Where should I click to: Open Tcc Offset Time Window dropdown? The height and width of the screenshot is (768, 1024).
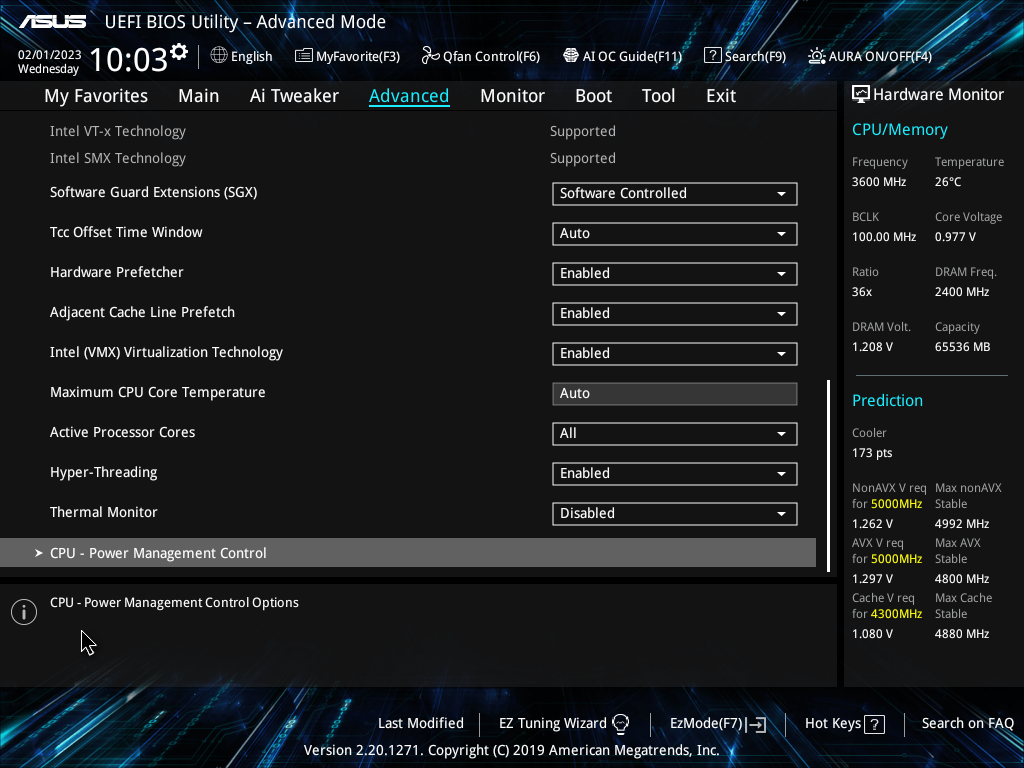[x=675, y=234]
